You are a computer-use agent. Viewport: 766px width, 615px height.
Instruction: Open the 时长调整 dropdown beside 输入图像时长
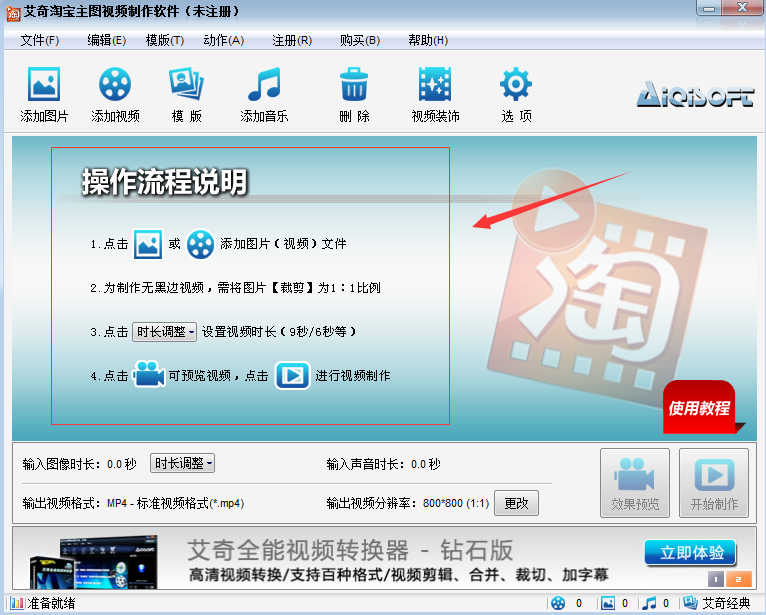coord(182,463)
